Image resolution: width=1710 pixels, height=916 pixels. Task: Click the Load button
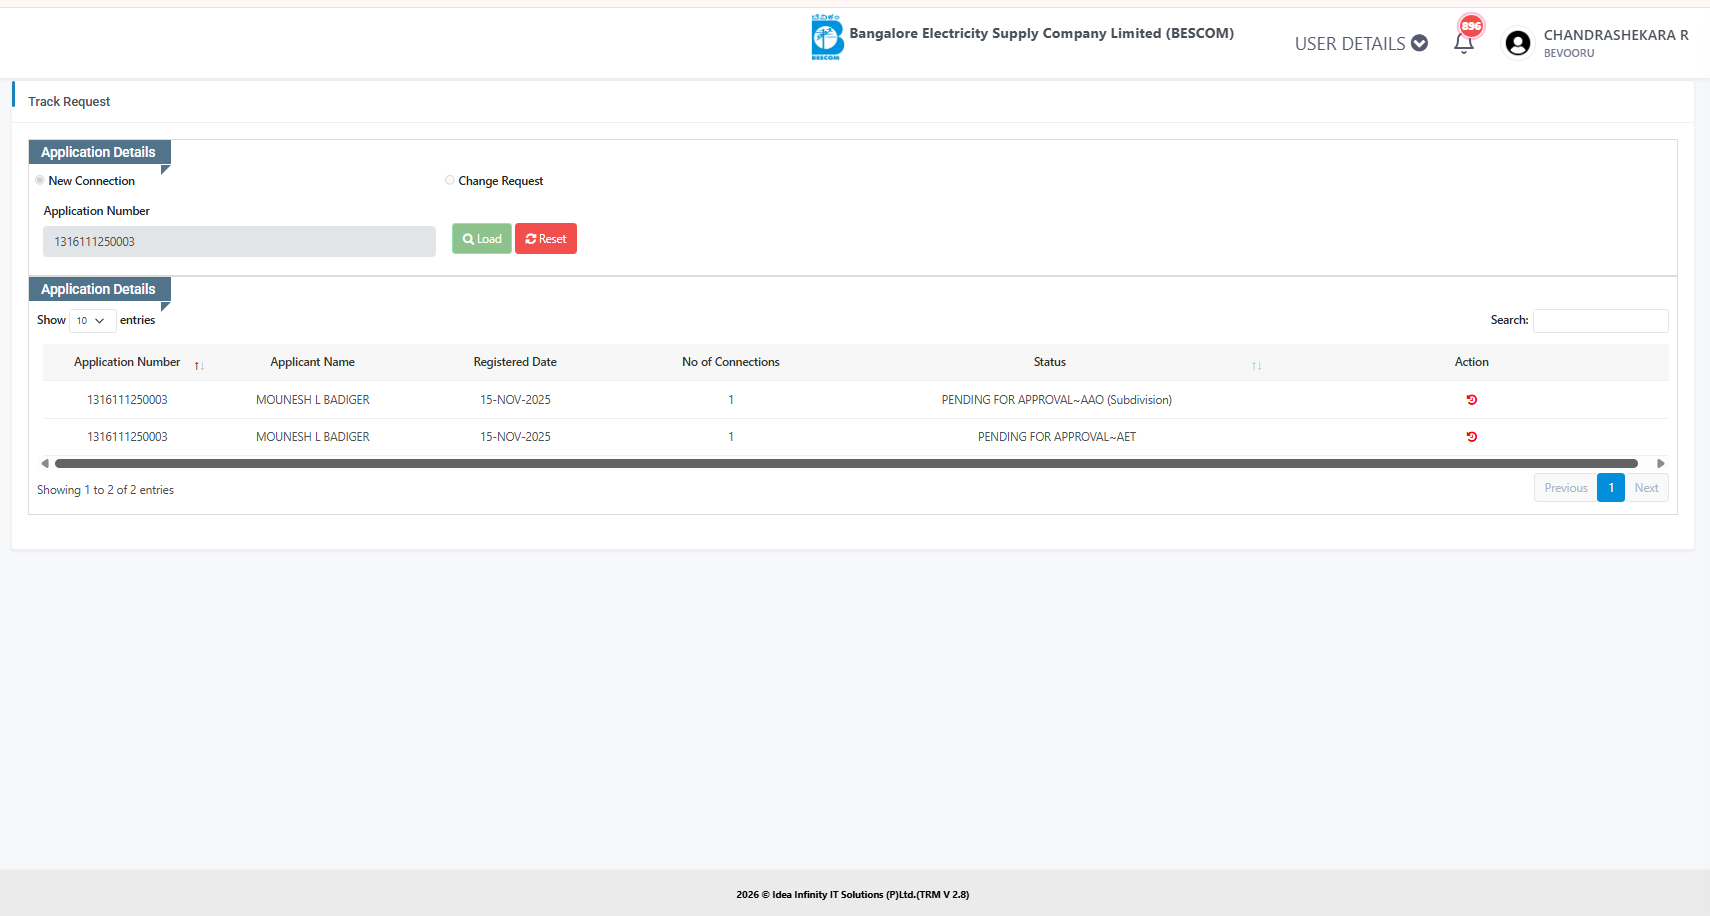[482, 239]
